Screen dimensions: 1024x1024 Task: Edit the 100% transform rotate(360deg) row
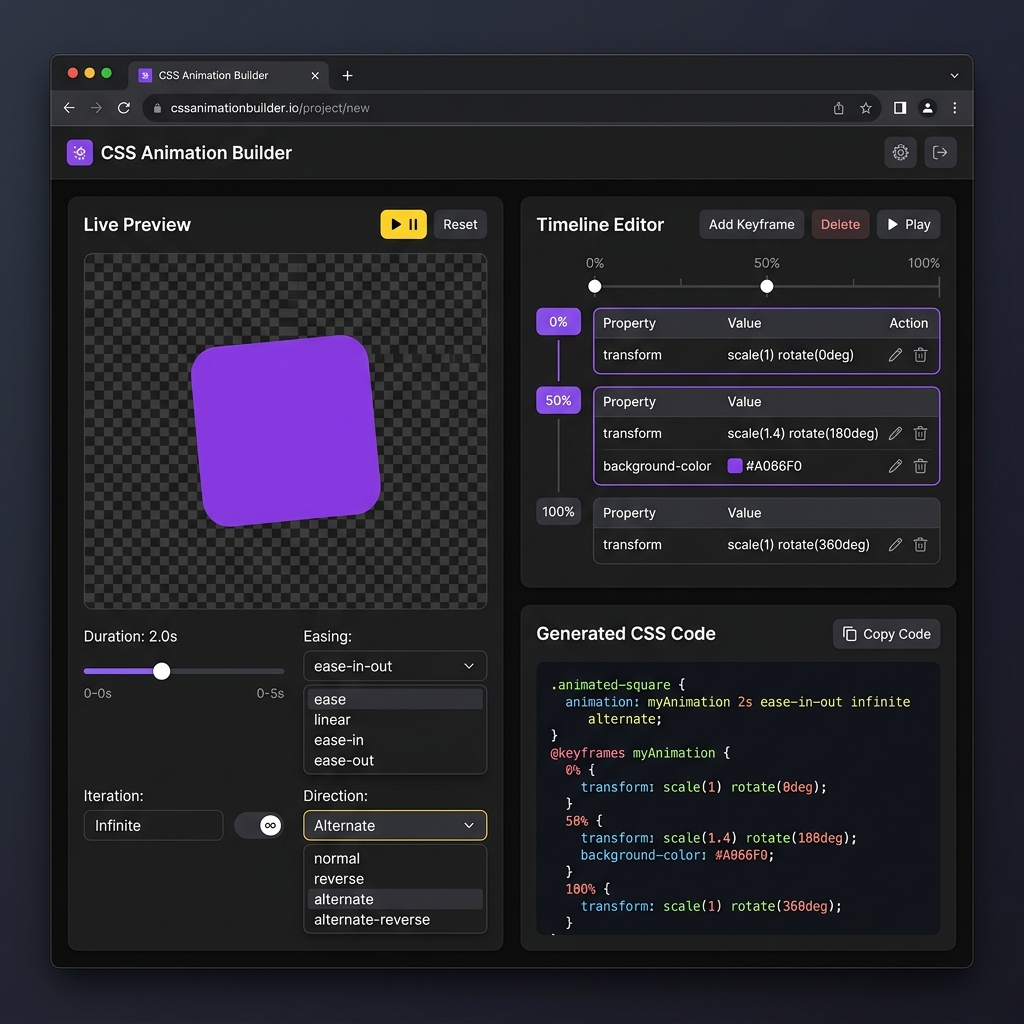click(x=895, y=544)
